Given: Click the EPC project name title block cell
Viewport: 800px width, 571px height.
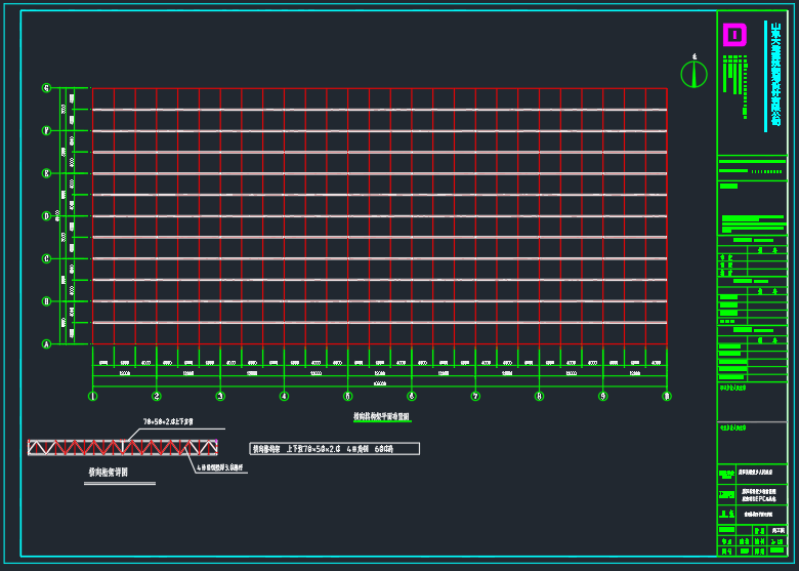Looking at the screenshot, I should (758, 493).
